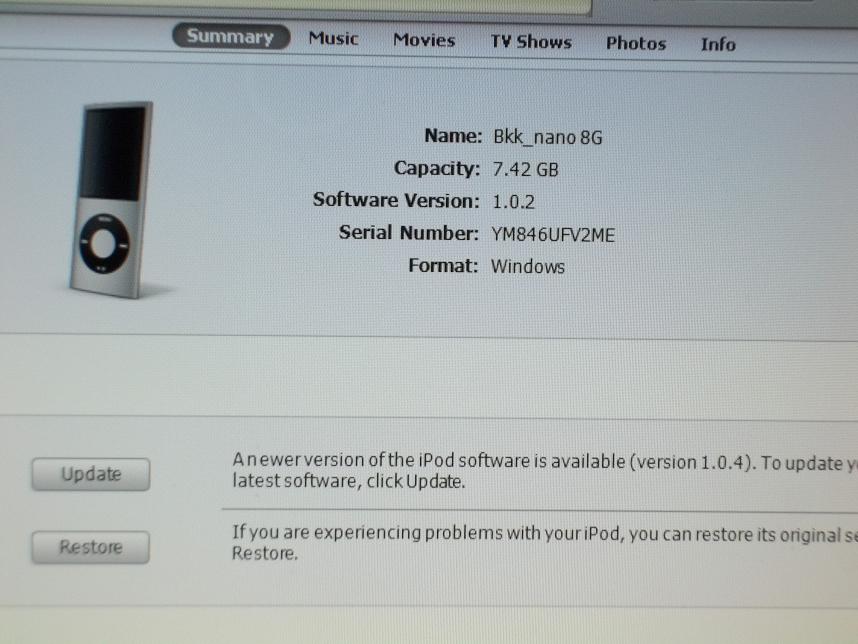The image size is (858, 644).
Task: Switch to the Info tab
Action: 717,44
